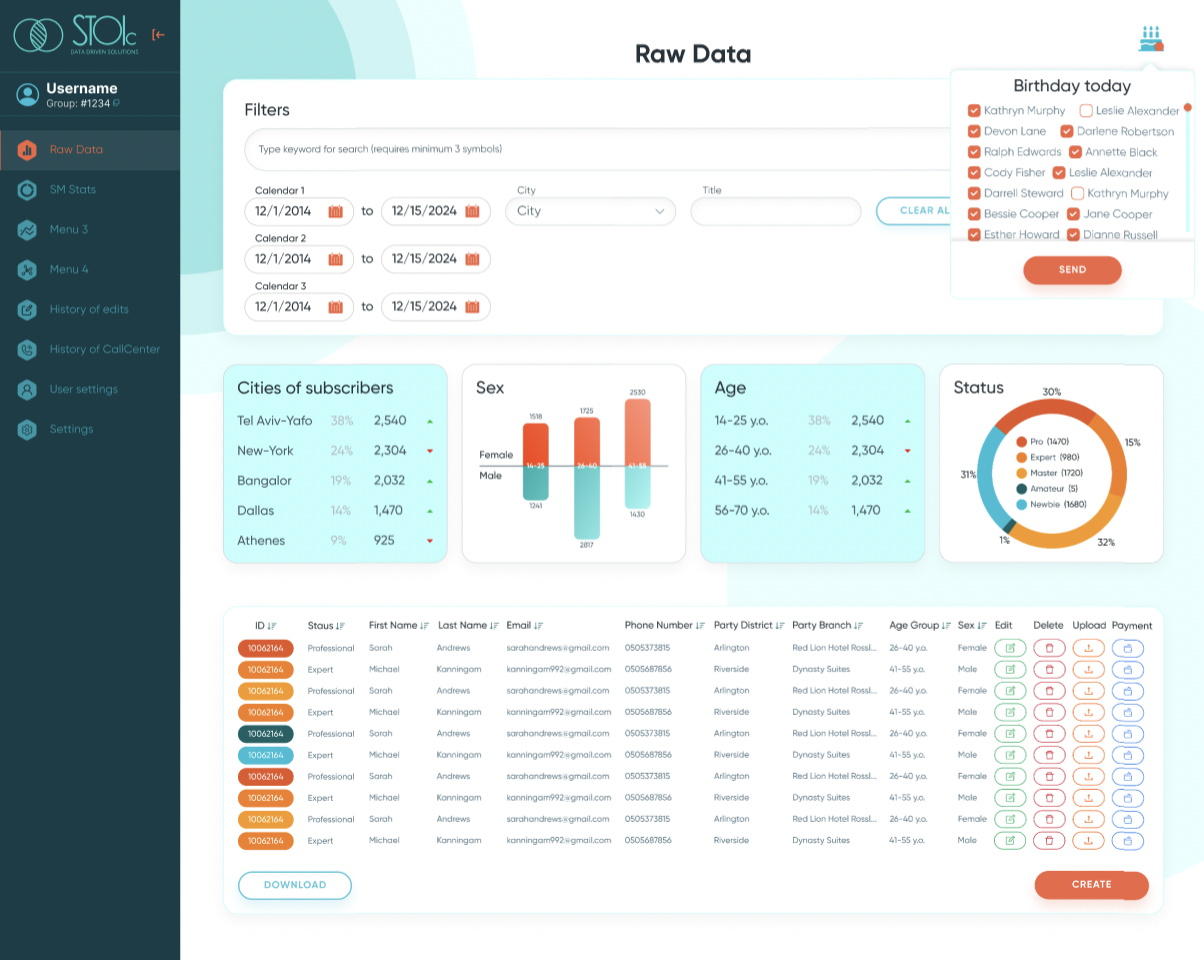Image resolution: width=1204 pixels, height=960 pixels.
Task: Go to SM Stats in the sidebar
Action: click(x=90, y=190)
